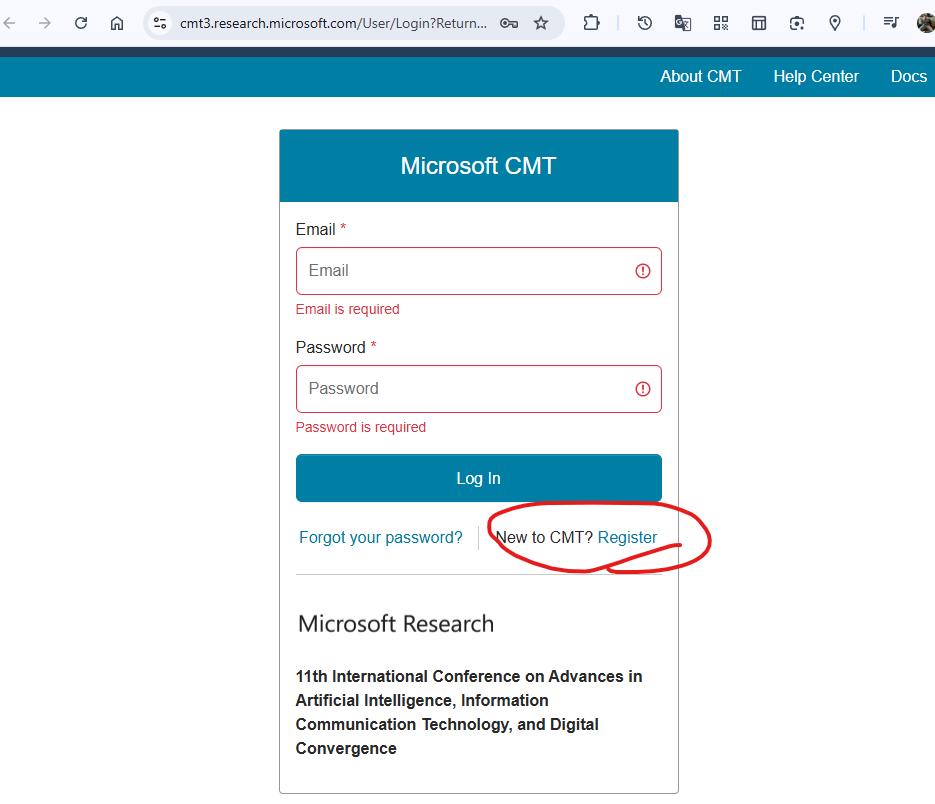This screenshot has width=935, height=804.
Task: Reload the CMT login page
Action: [81, 23]
